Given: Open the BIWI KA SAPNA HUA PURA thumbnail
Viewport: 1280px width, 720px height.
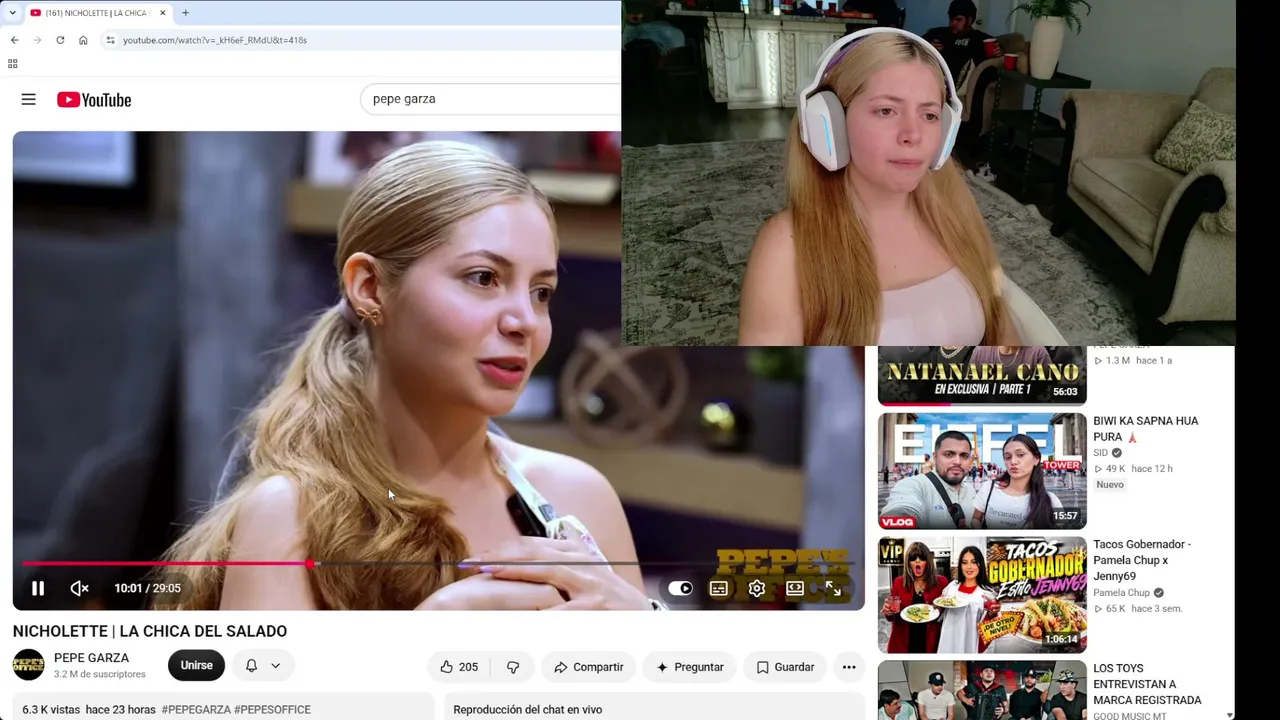Looking at the screenshot, I should [982, 471].
